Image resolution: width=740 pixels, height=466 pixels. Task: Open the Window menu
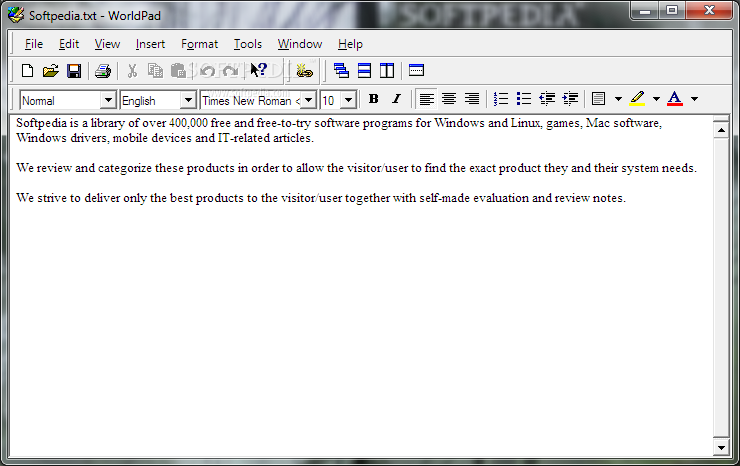point(300,44)
